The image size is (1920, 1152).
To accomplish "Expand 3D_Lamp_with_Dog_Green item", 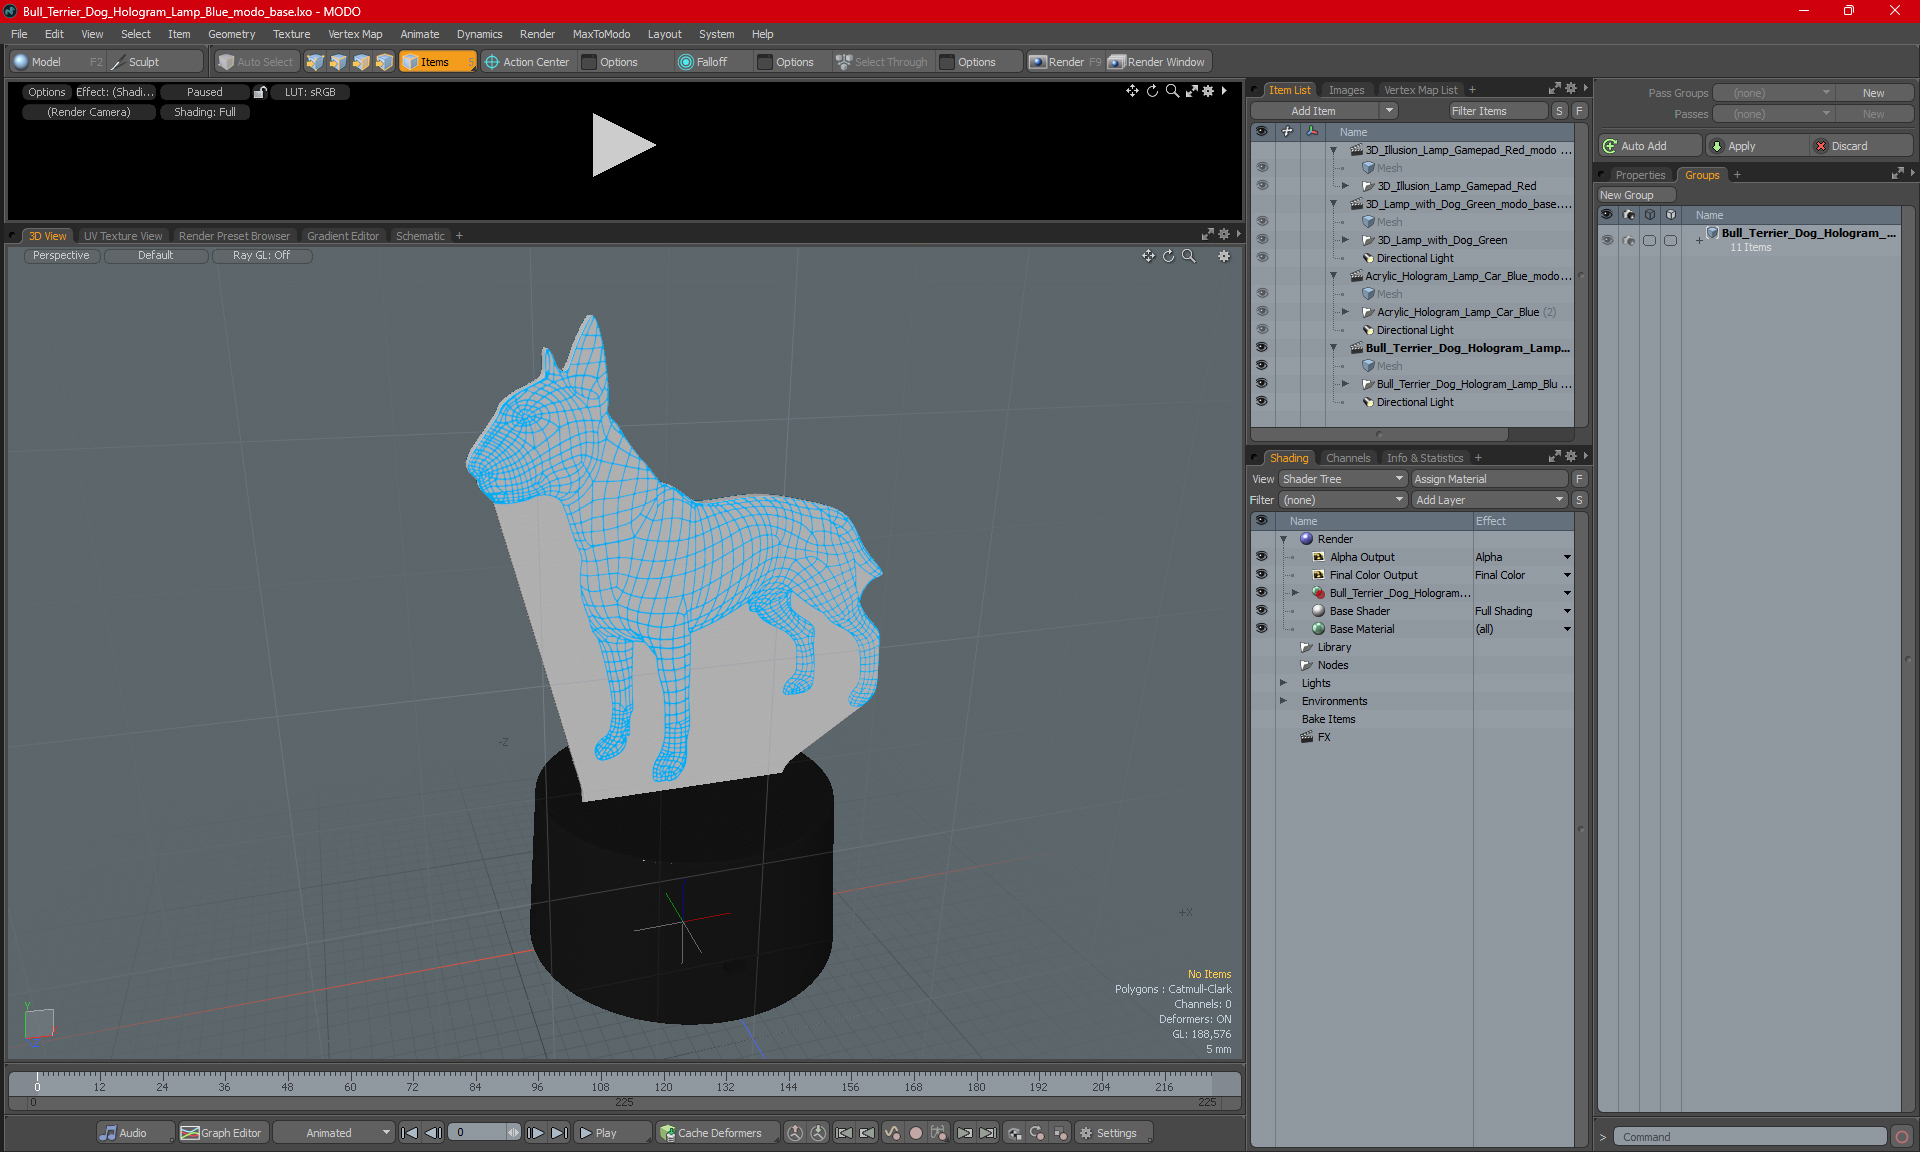I will 1345,240.
